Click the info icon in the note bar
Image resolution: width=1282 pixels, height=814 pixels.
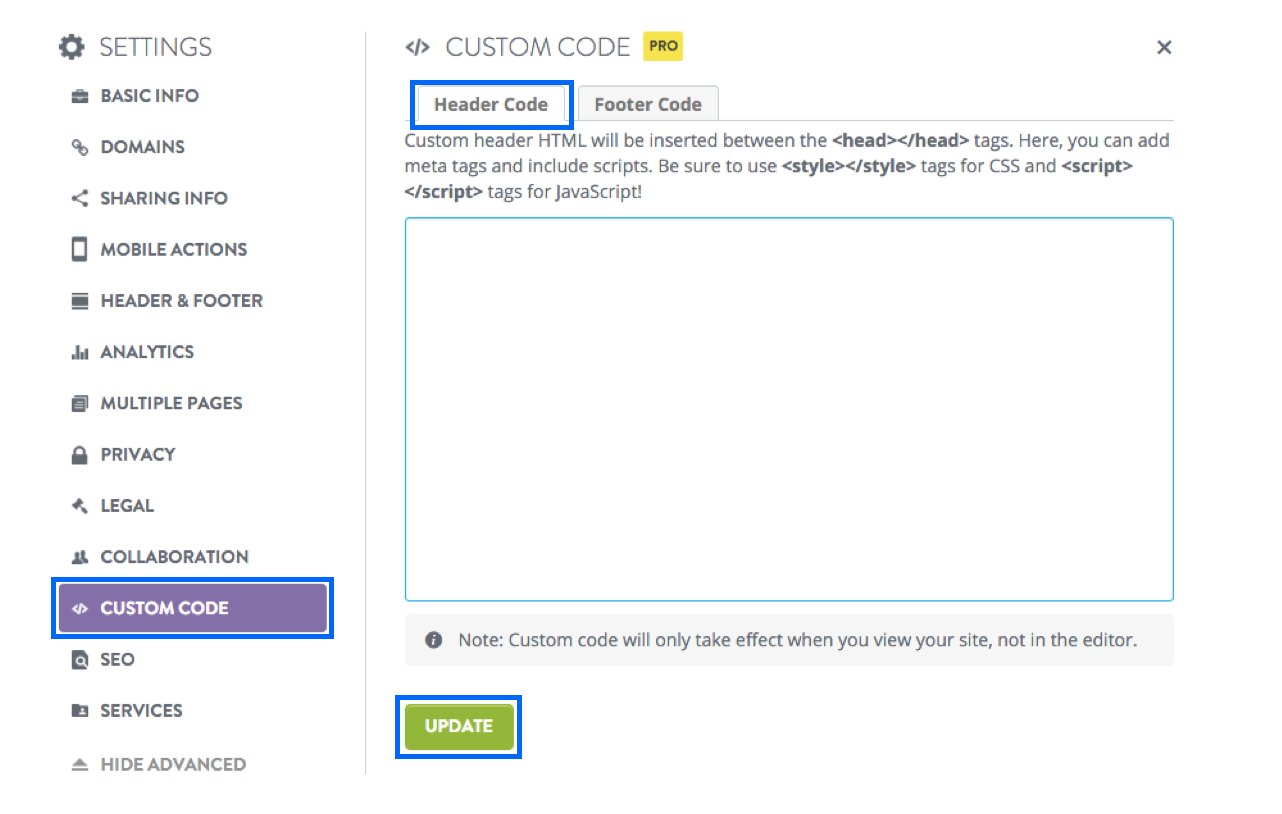coord(433,639)
